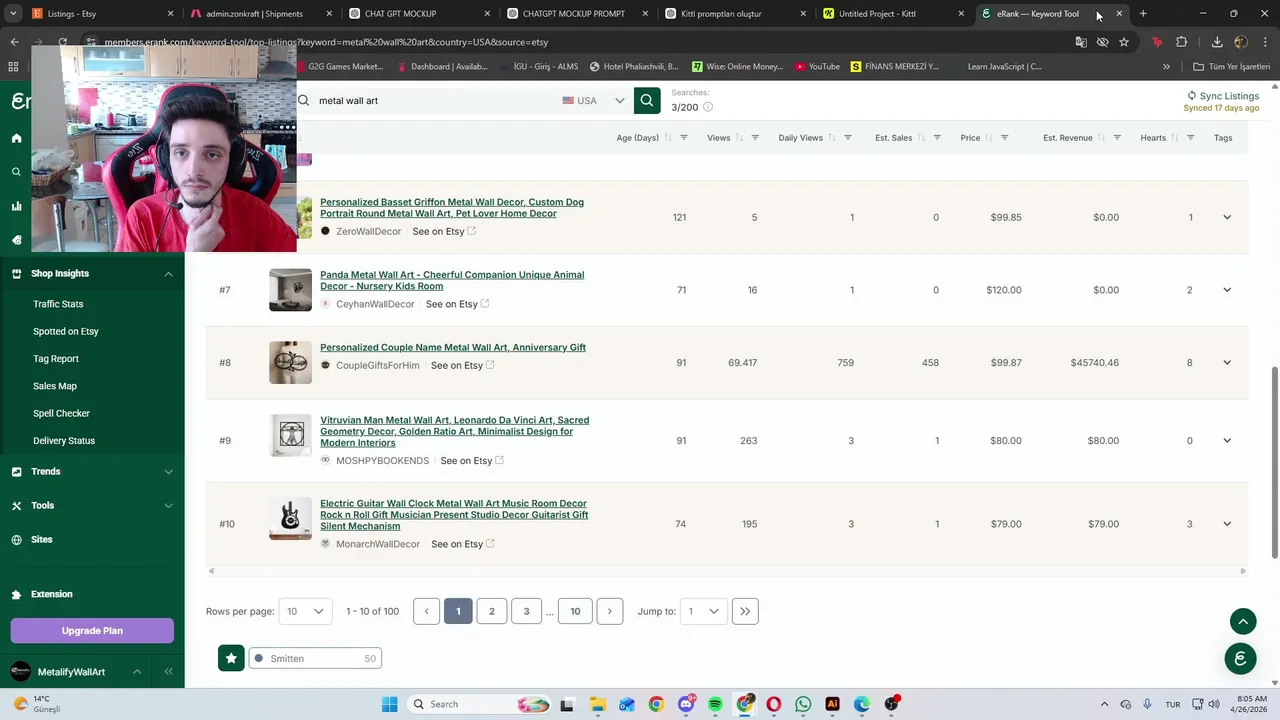Click the Smitten list input field
This screenshot has width=1280, height=720.
[315, 658]
